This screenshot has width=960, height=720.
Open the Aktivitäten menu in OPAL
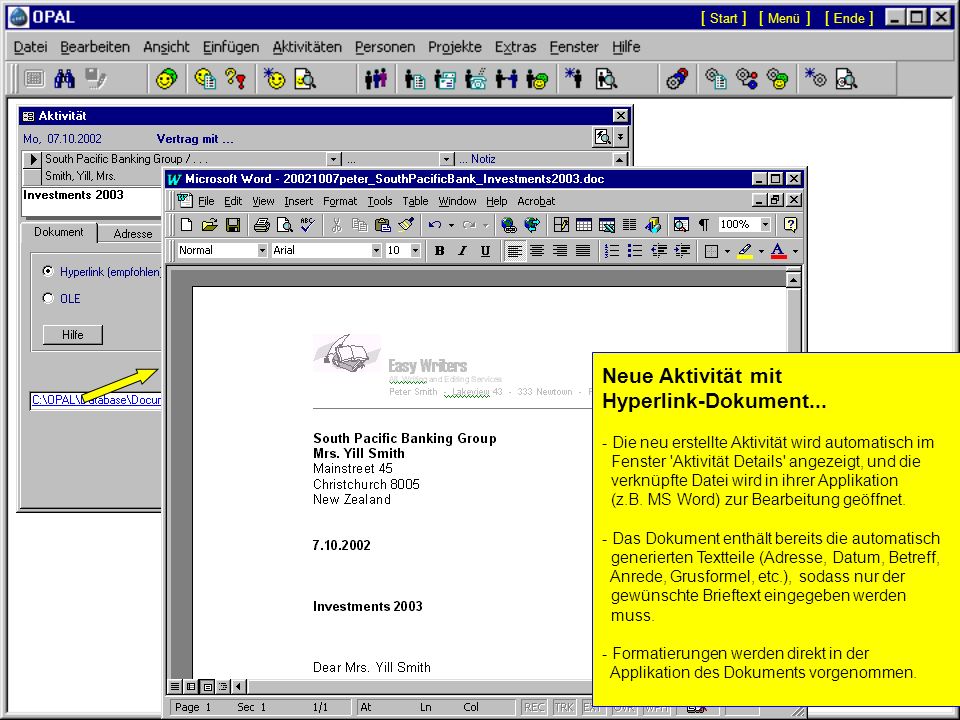pos(307,47)
